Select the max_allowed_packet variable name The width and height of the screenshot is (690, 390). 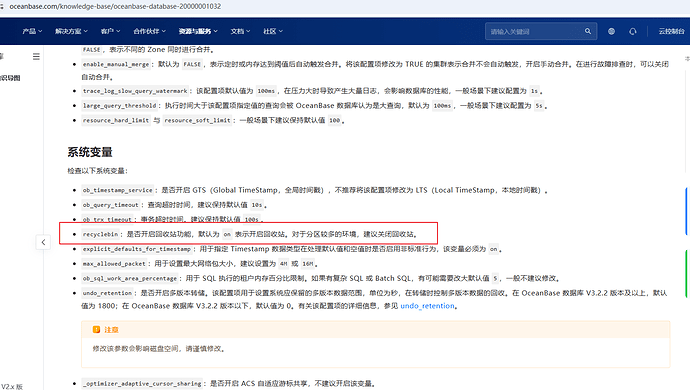click(114, 264)
